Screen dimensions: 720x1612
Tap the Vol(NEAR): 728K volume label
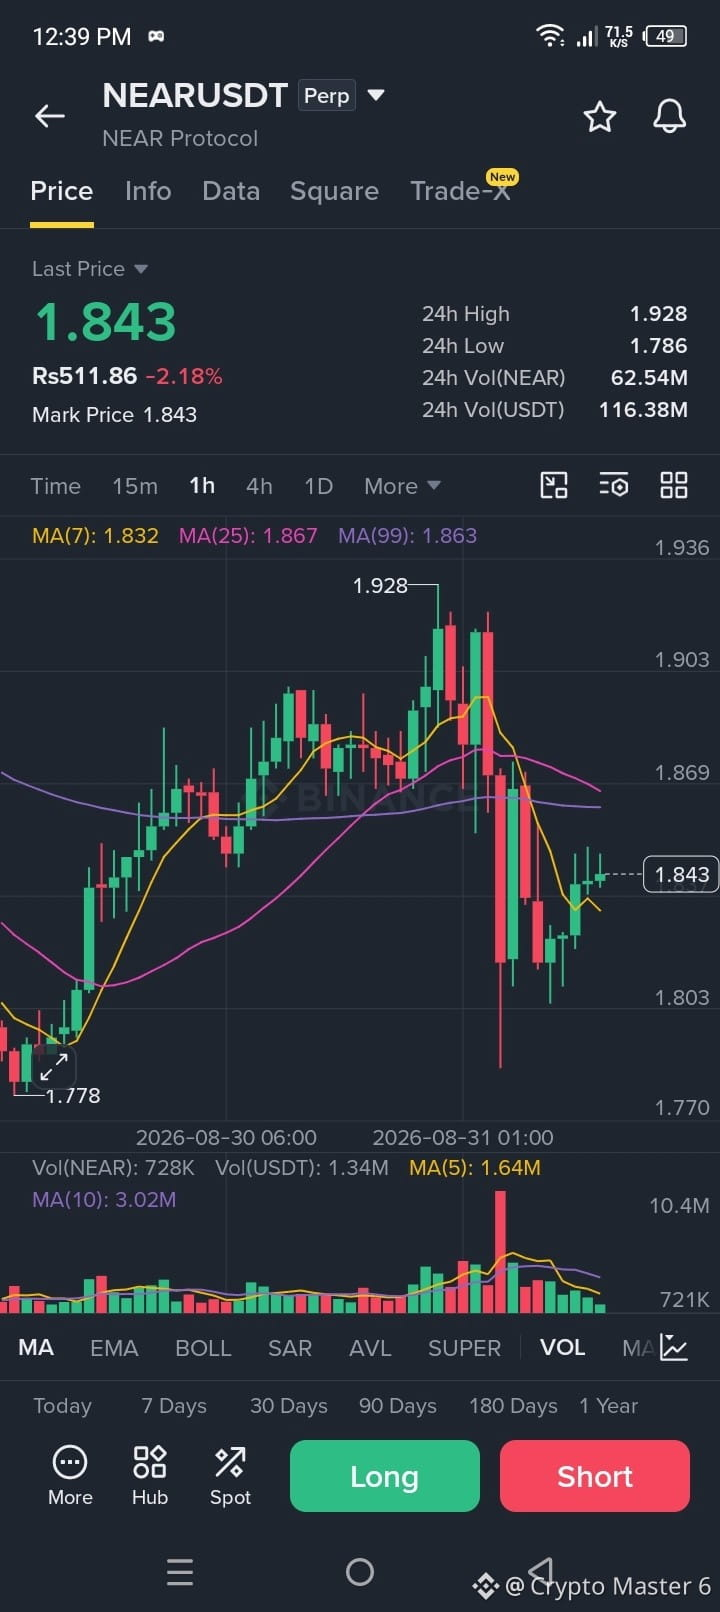[113, 1167]
